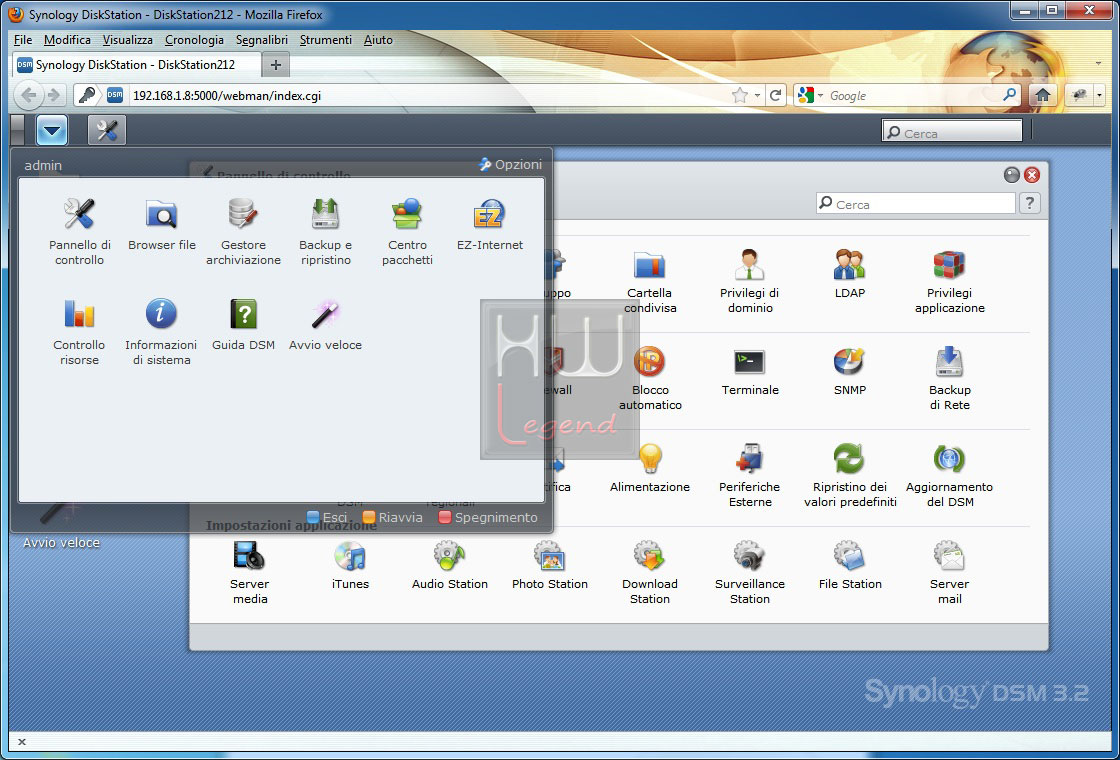This screenshot has width=1120, height=760.
Task: Open the Visualizza menu
Action: (x=128, y=40)
